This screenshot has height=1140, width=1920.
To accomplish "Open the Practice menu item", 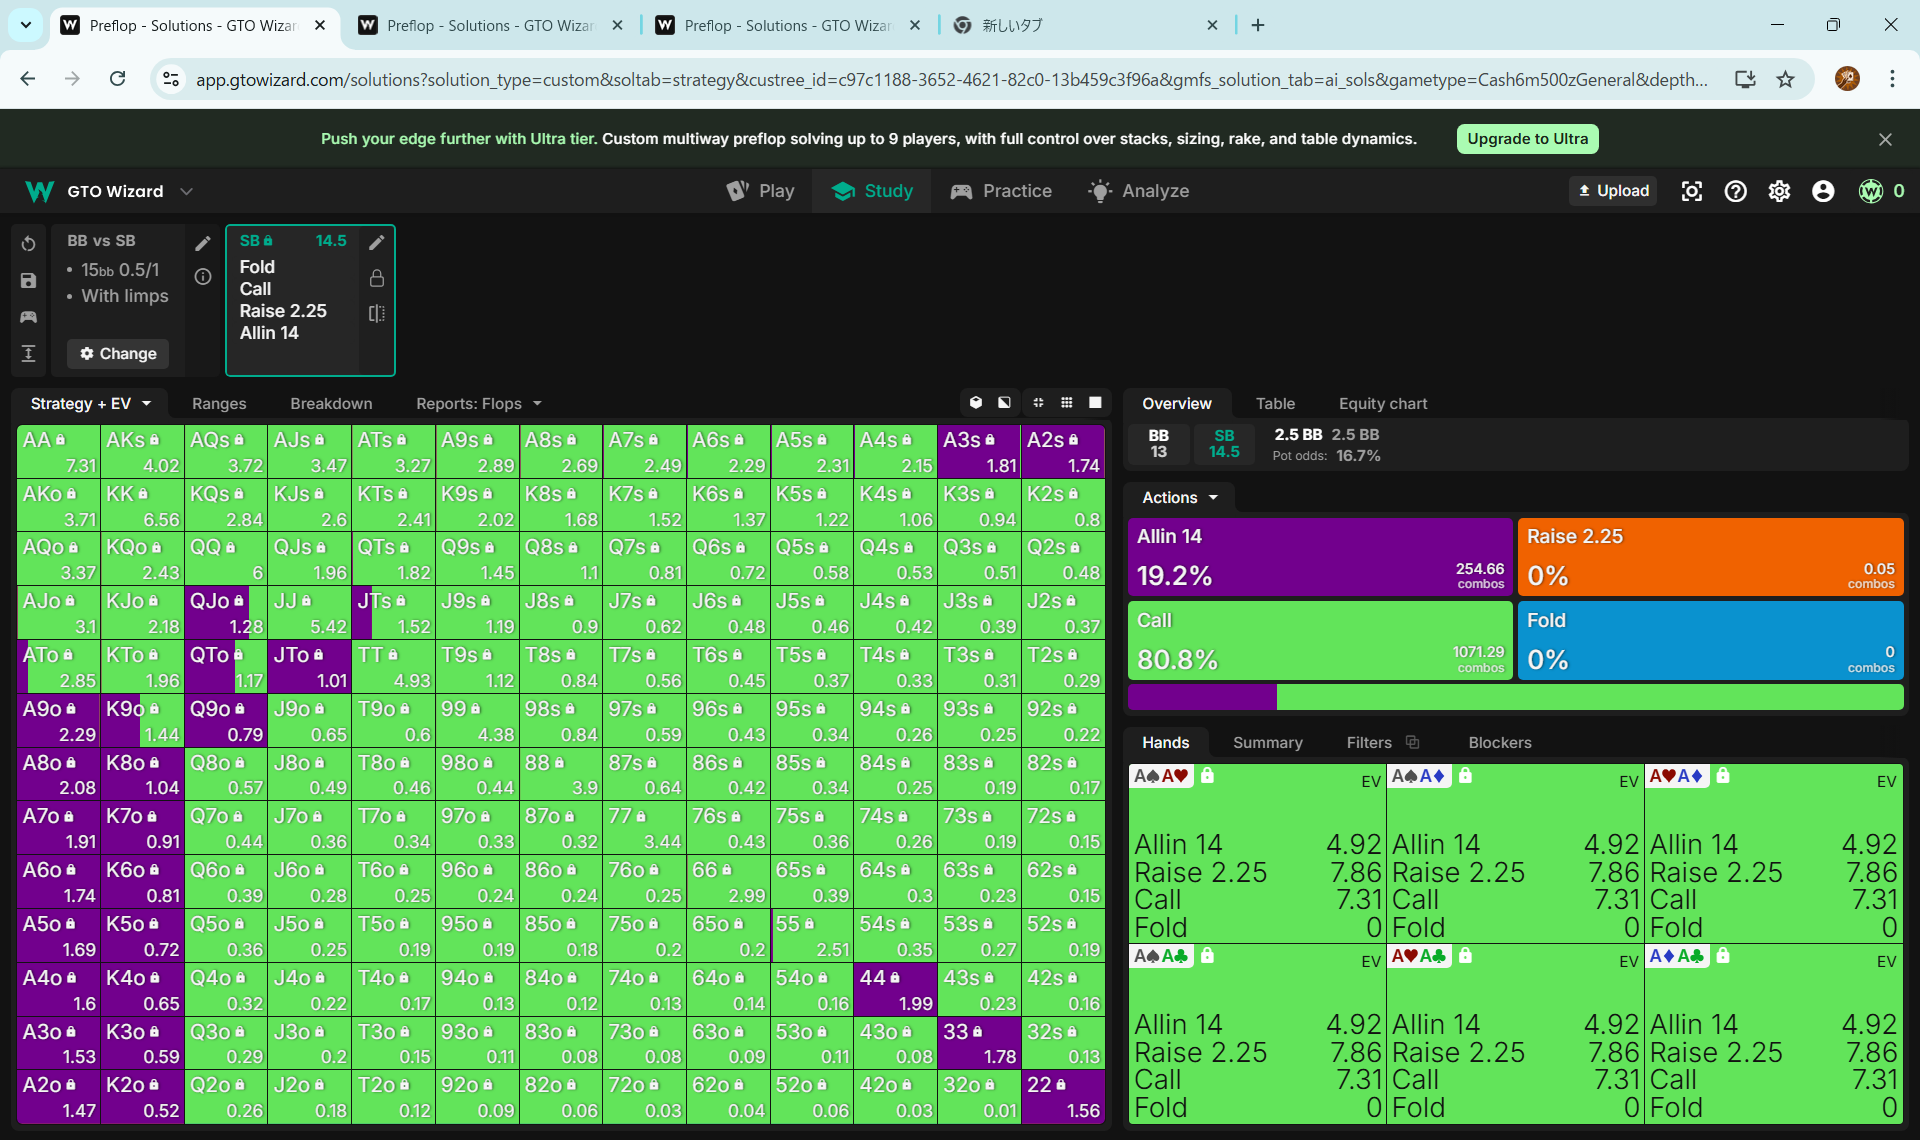I will coord(1001,191).
